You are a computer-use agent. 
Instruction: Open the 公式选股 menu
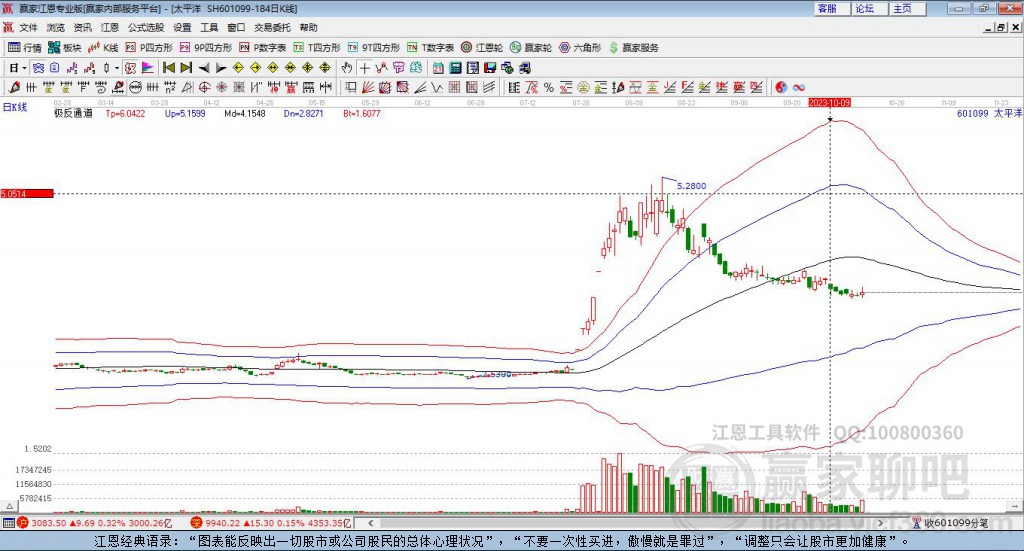(146, 27)
